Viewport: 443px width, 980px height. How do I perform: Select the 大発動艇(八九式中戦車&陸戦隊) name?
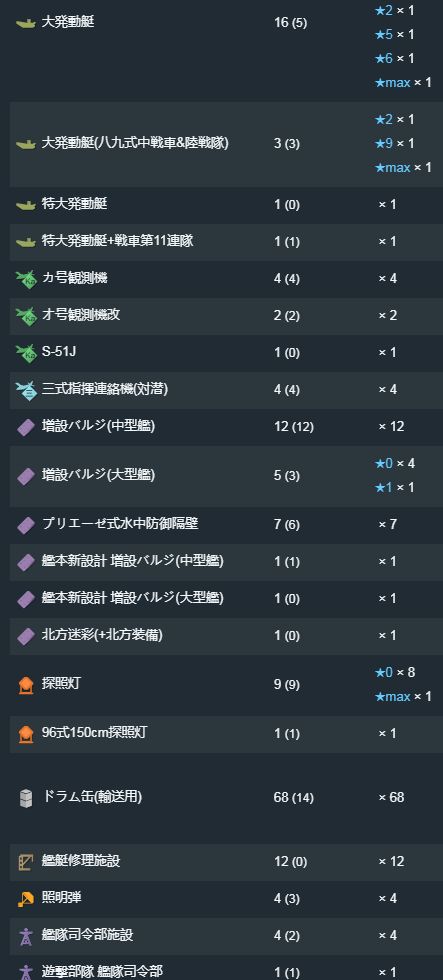point(135,143)
